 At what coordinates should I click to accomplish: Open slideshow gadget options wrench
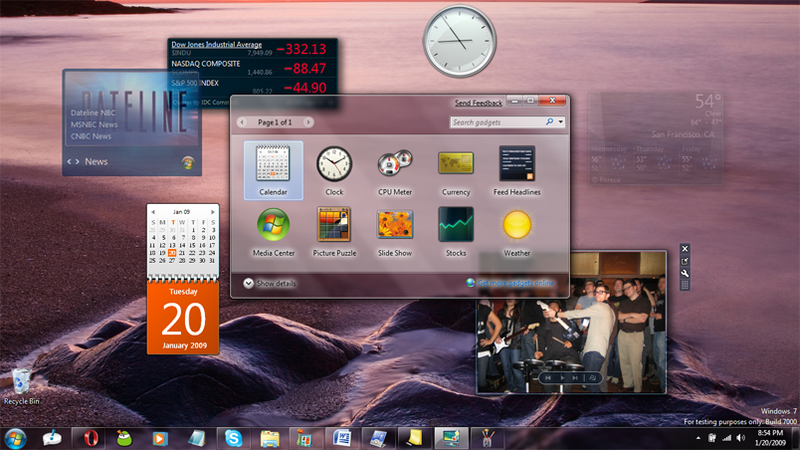[685, 273]
